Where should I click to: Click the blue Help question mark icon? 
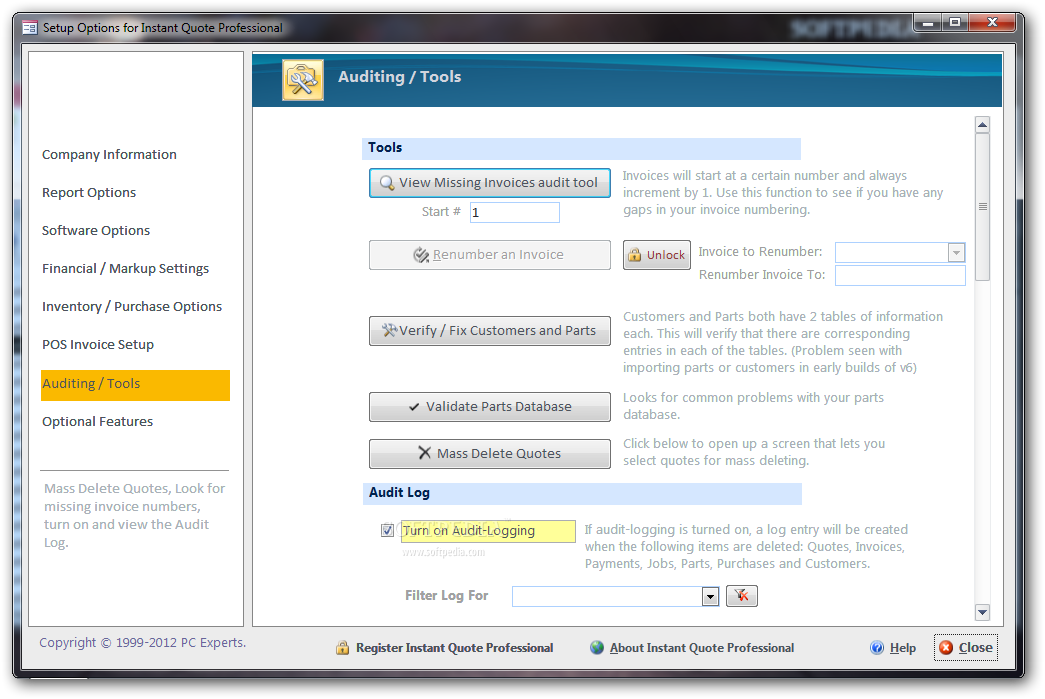coord(877,648)
